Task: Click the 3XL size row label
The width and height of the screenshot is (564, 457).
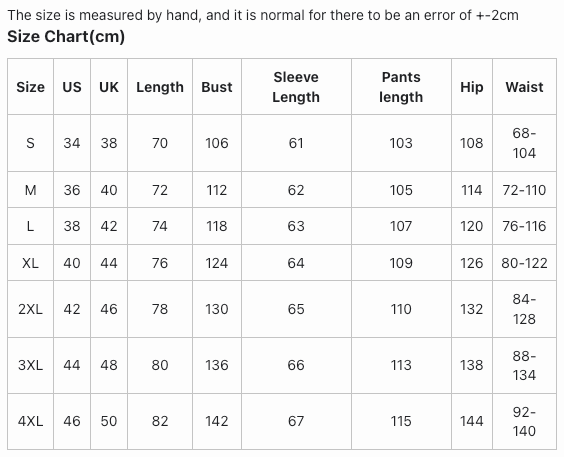Action: click(x=31, y=365)
